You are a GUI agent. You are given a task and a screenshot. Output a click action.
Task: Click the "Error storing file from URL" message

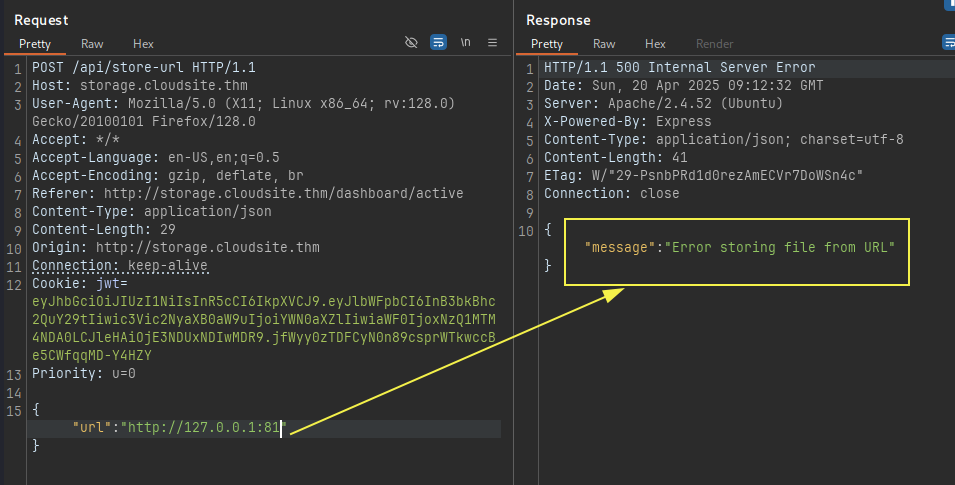click(x=780, y=247)
